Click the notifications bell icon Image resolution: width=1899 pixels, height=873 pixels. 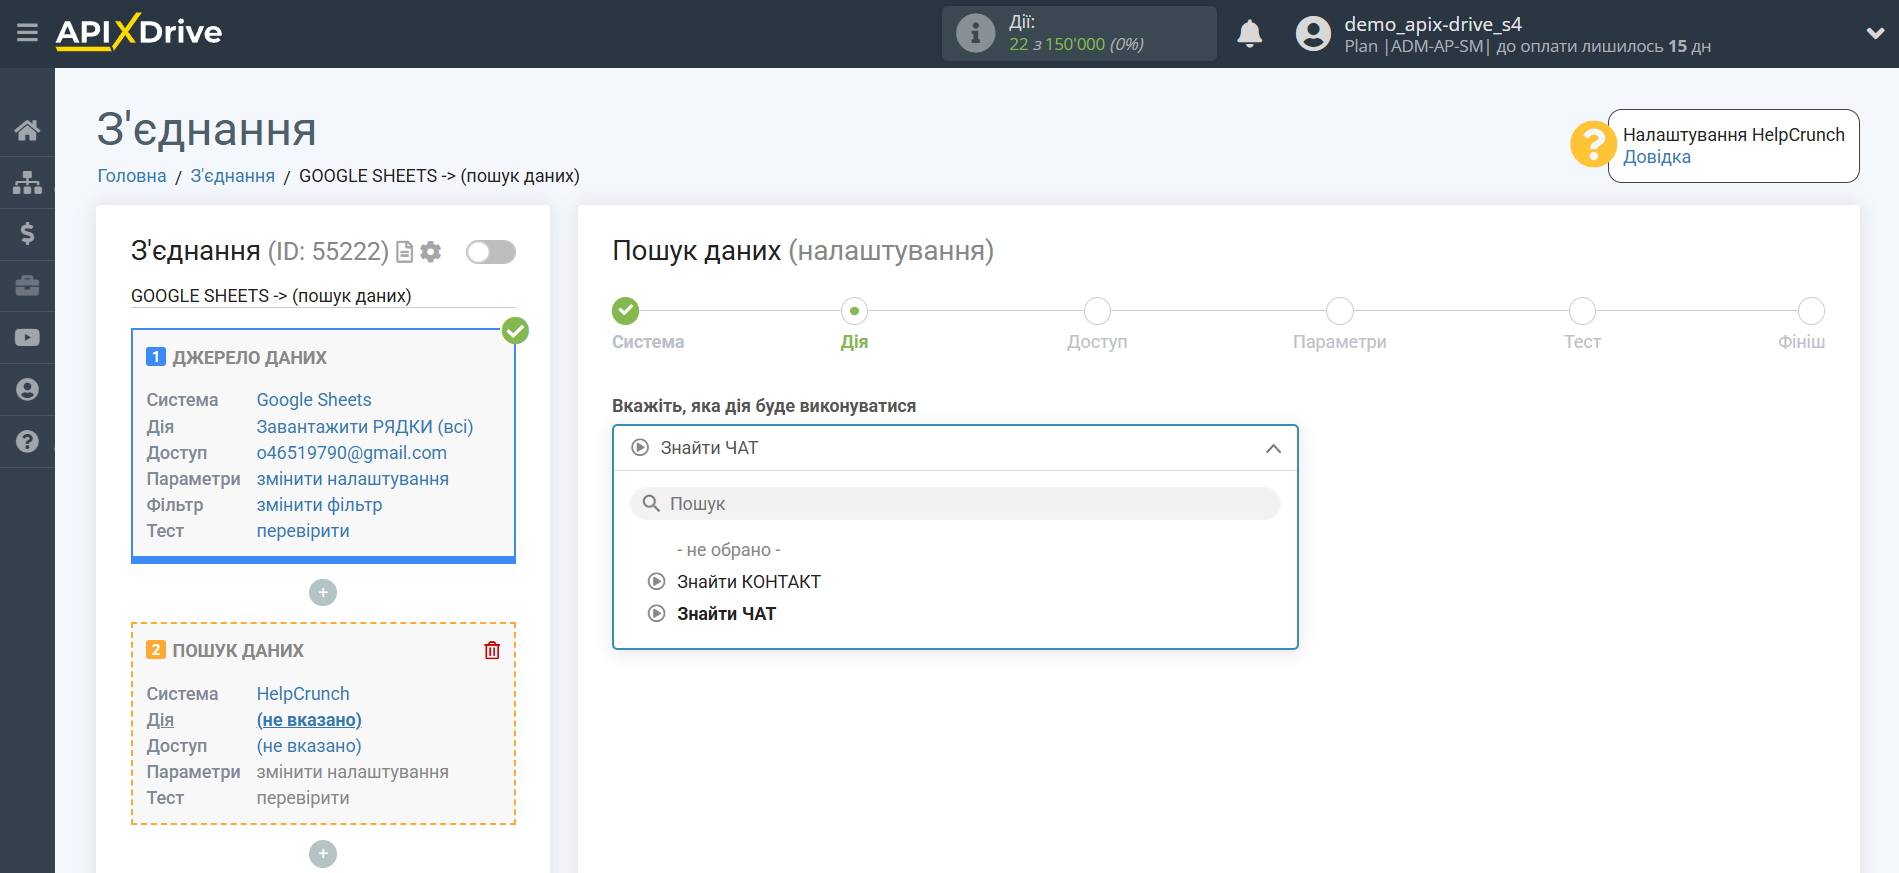coord(1249,34)
